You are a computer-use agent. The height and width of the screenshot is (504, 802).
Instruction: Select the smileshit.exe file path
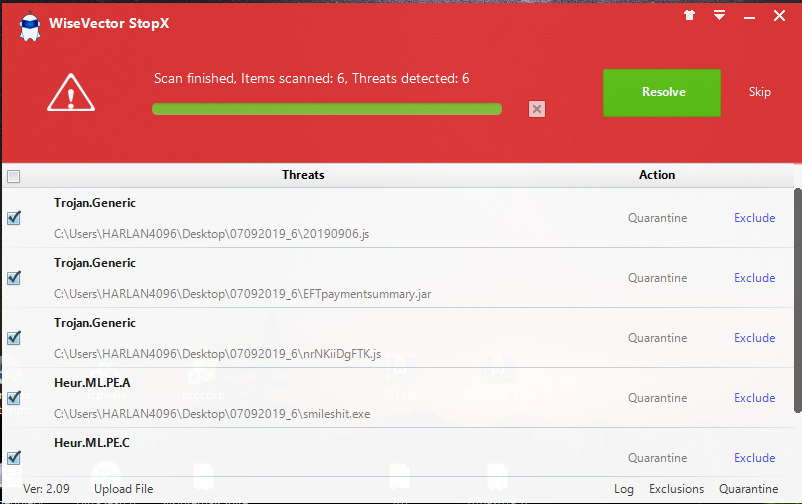[x=212, y=413]
